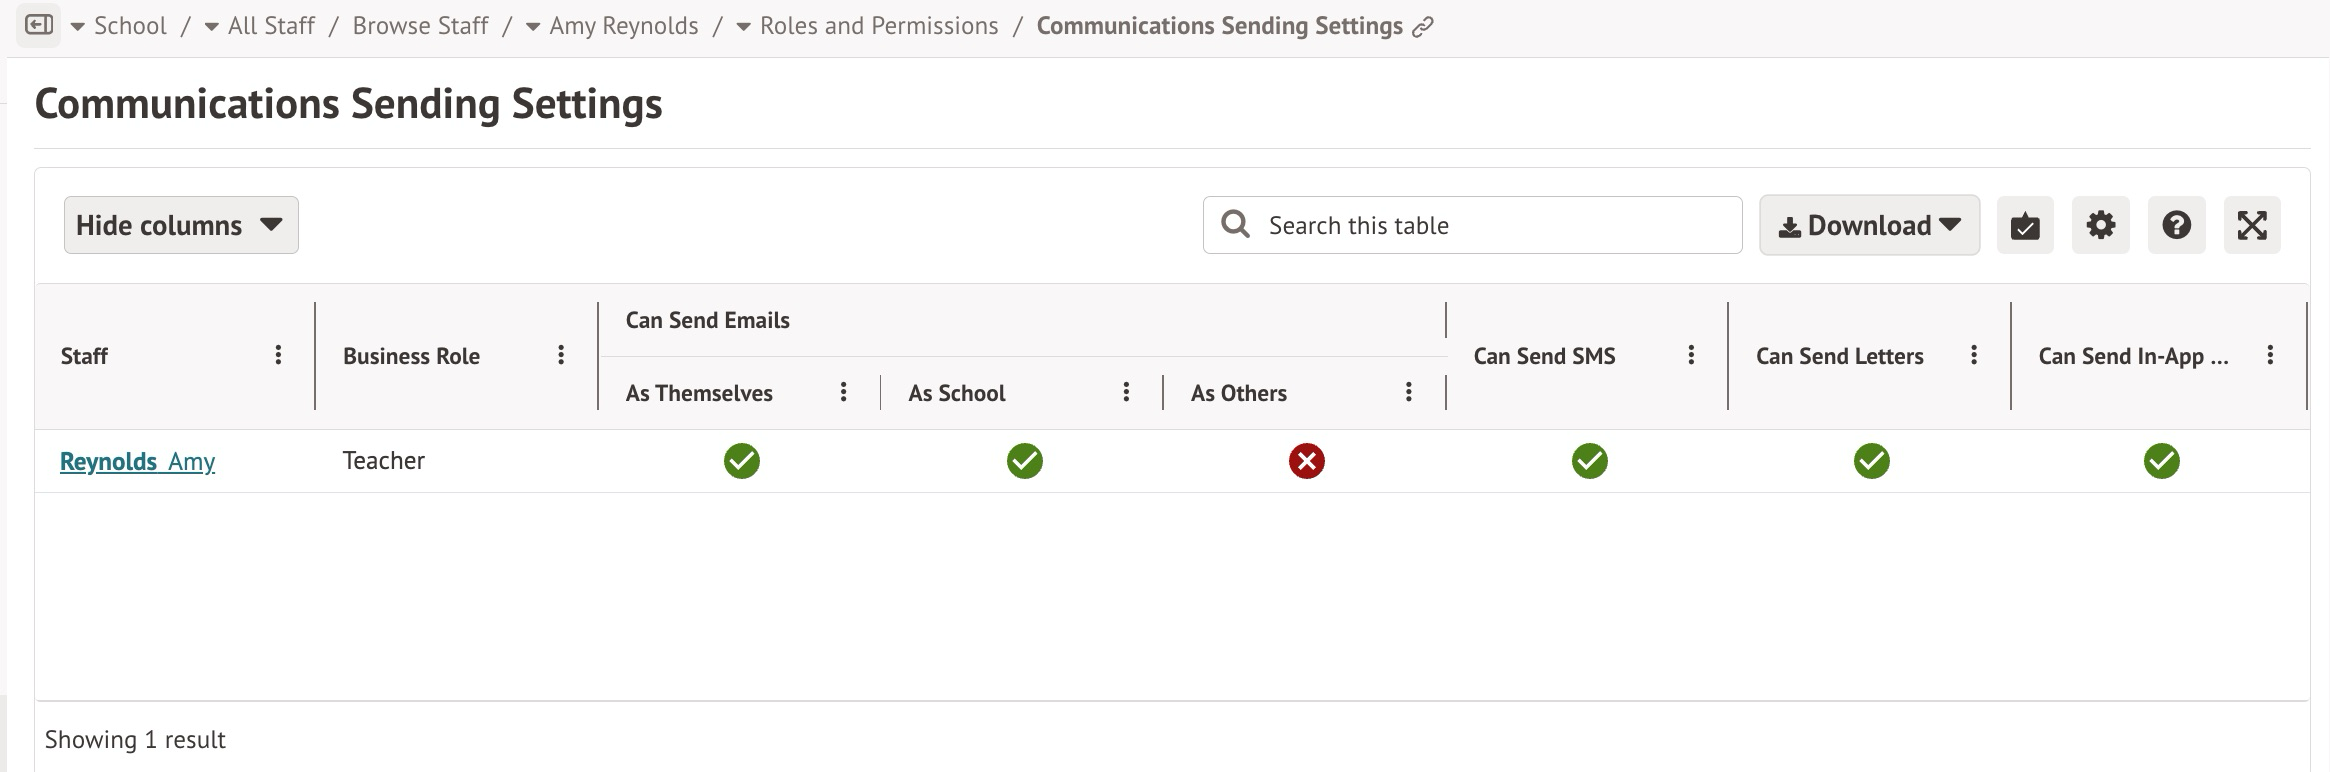The height and width of the screenshot is (772, 2330).
Task: Open table settings gear icon
Action: [2100, 225]
